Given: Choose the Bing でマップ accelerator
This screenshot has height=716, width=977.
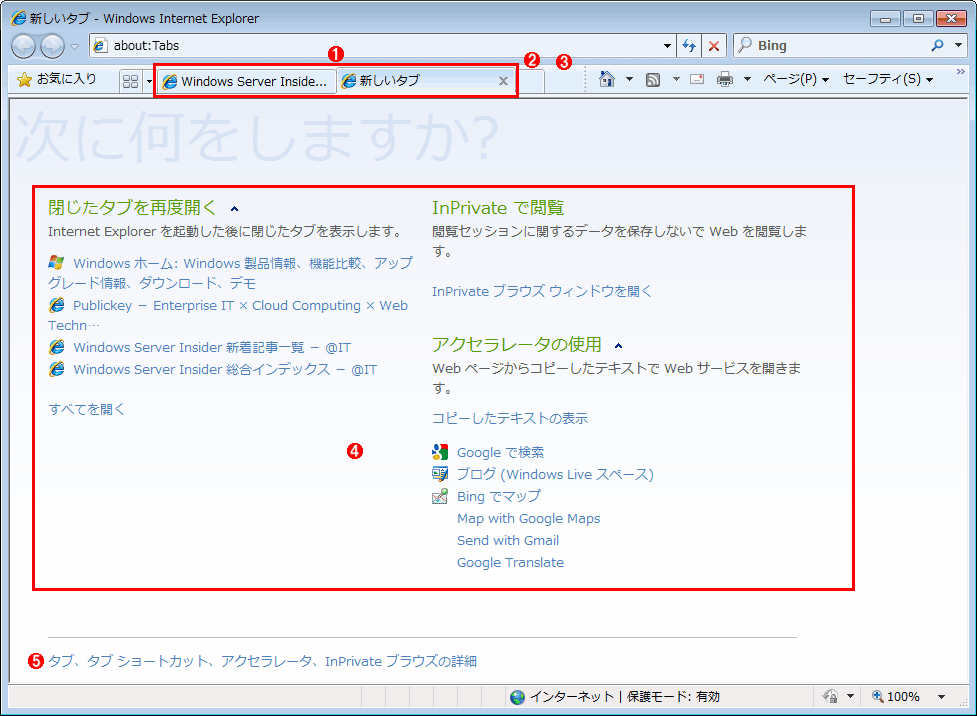Looking at the screenshot, I should pos(498,497).
